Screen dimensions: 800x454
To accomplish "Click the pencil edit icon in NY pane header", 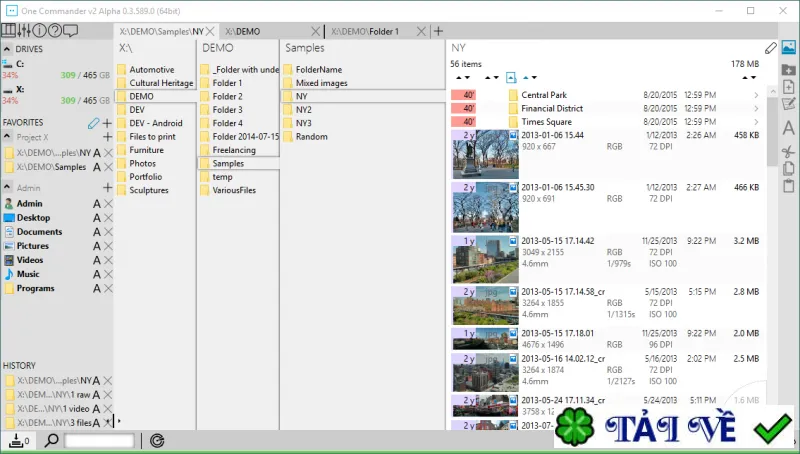I will 770,48.
